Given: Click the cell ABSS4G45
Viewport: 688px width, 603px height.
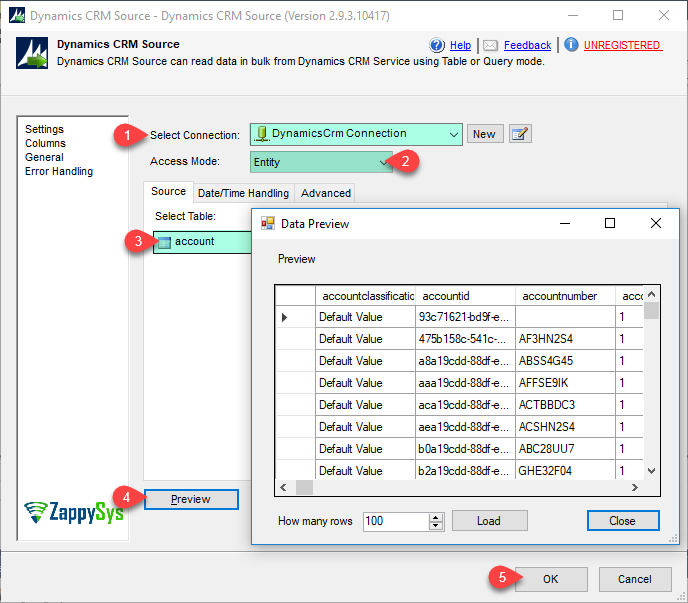Looking at the screenshot, I should point(566,361).
